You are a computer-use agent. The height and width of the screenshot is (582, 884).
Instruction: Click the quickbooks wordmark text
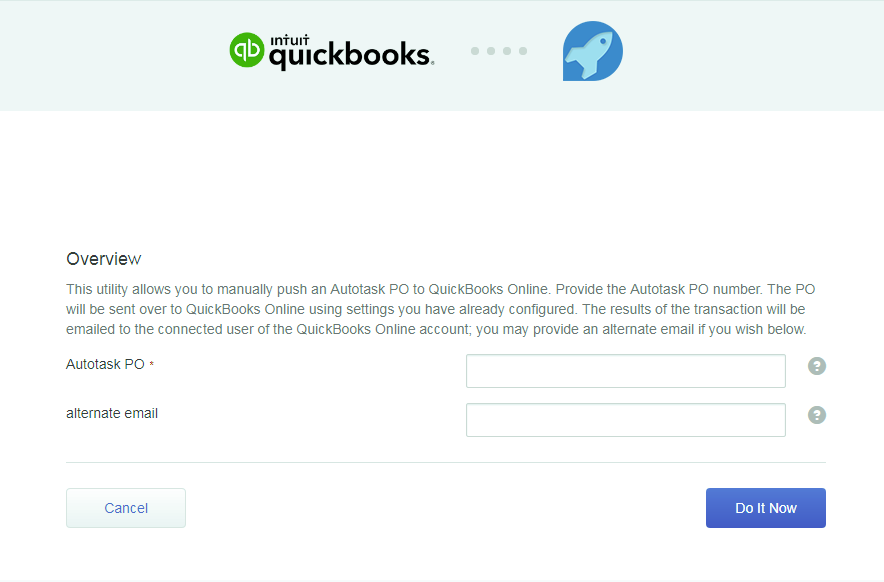351,56
